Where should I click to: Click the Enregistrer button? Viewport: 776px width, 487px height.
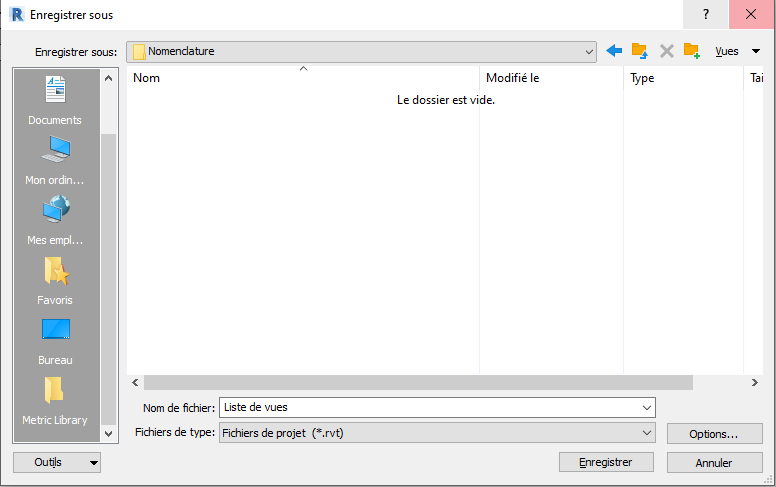[x=606, y=462]
